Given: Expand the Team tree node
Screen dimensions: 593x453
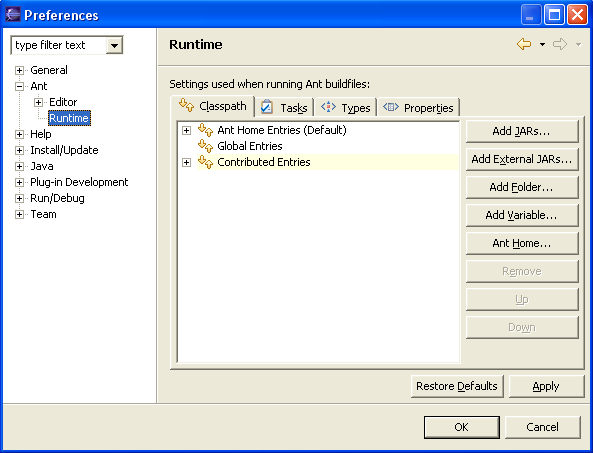Looking at the screenshot, I should point(19,214).
